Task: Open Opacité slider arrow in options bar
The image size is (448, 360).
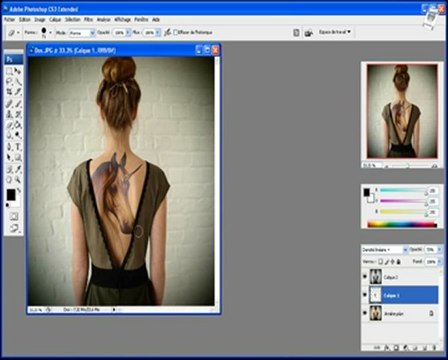Action: (128, 33)
